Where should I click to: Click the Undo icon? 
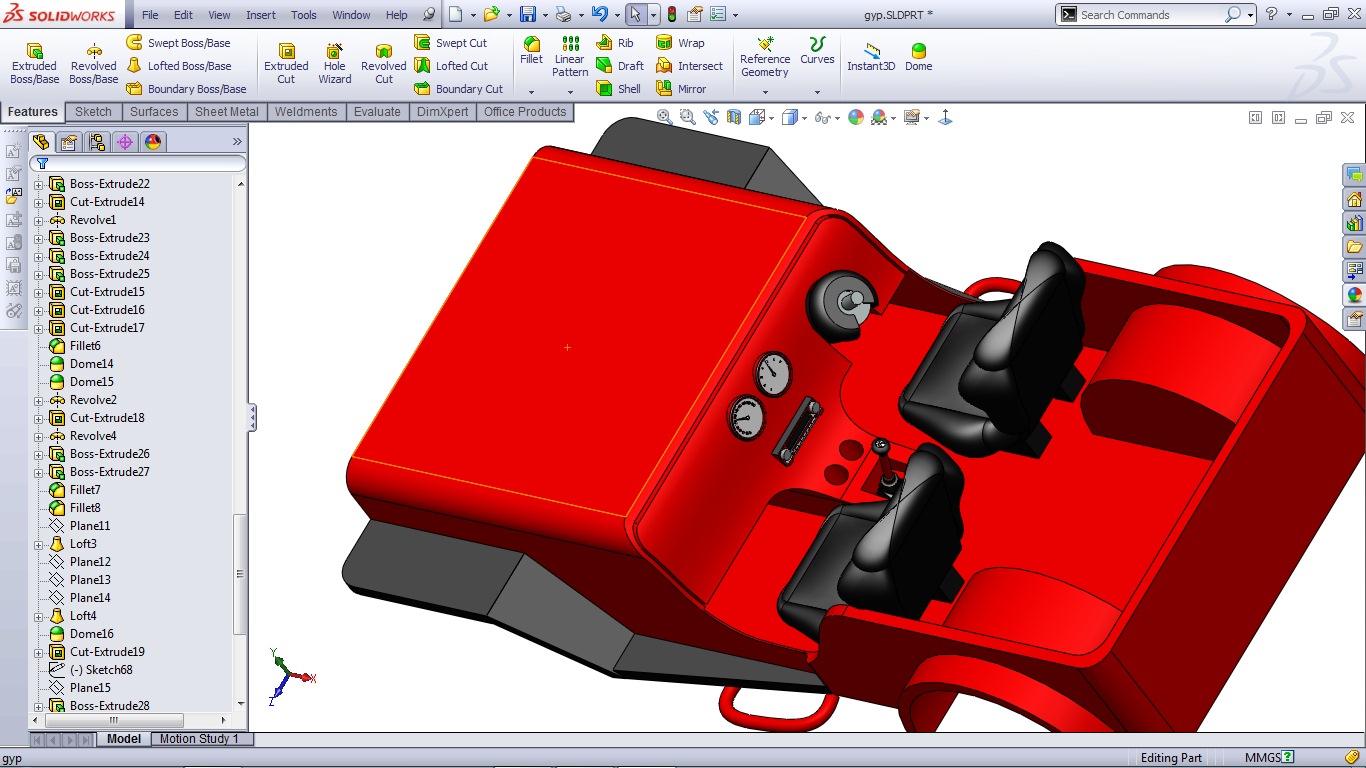(x=599, y=15)
